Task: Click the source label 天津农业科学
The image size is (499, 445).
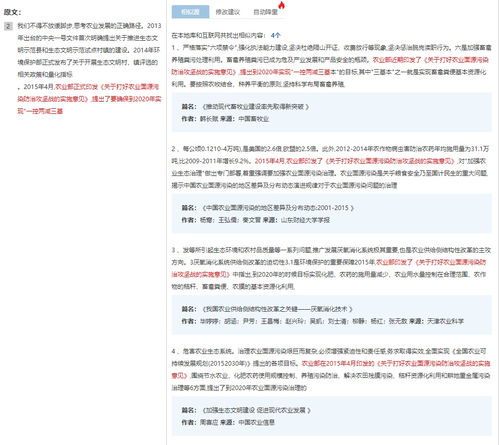Action: tap(446, 321)
